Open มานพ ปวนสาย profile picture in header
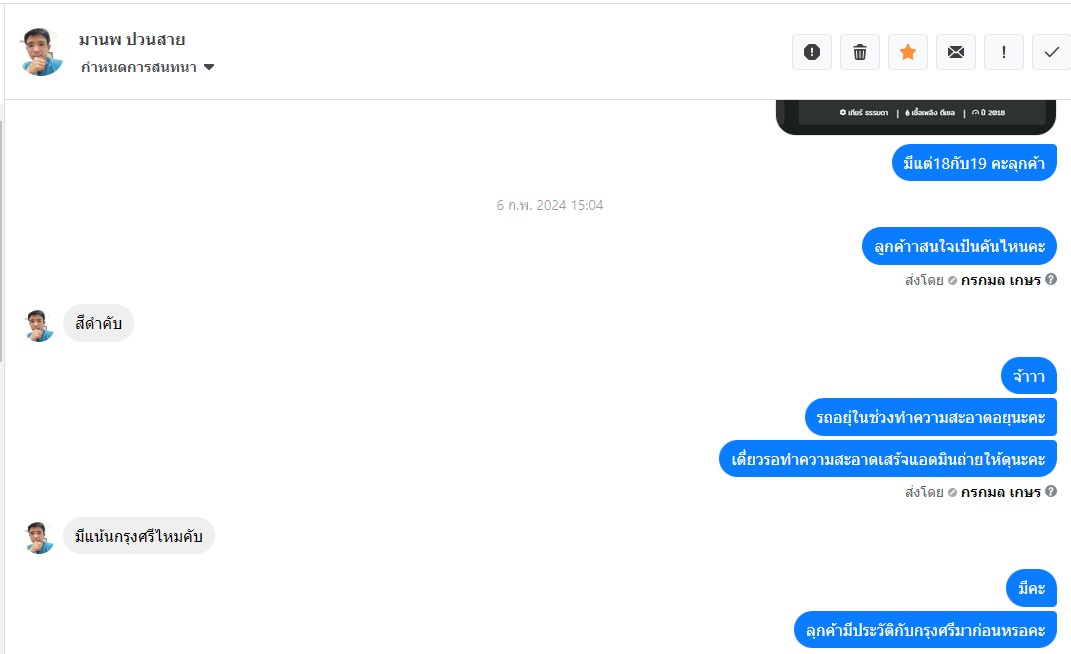 [x=42, y=52]
